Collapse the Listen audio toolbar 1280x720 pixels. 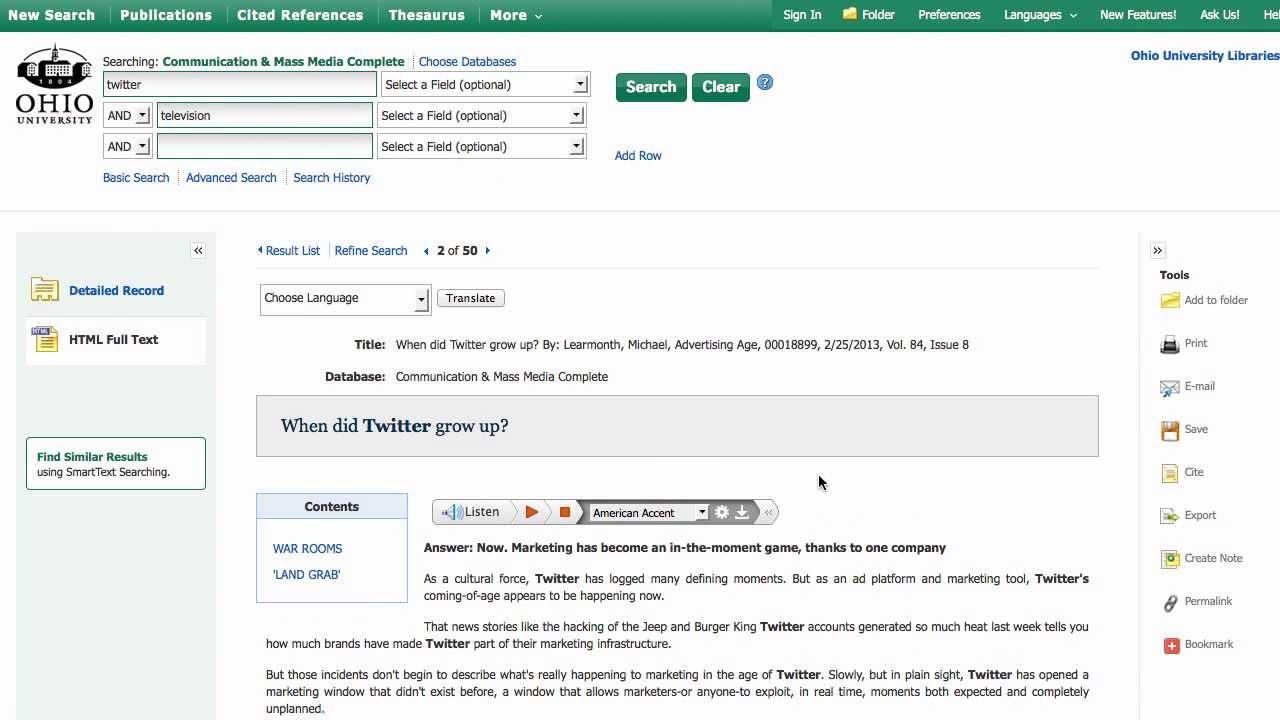click(x=768, y=512)
